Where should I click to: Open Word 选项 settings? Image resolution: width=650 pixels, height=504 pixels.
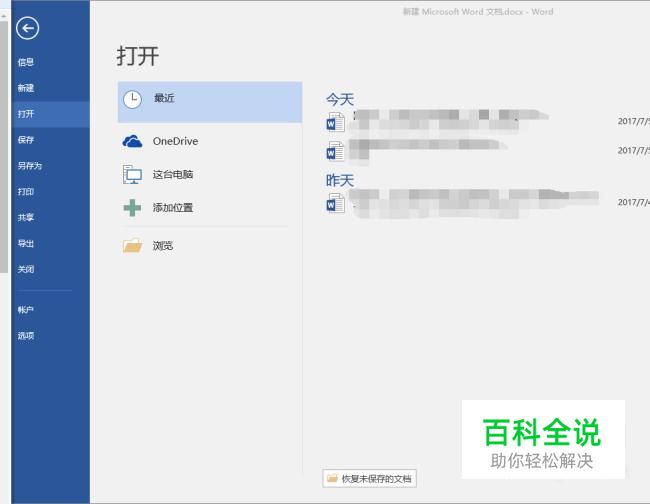point(26,336)
